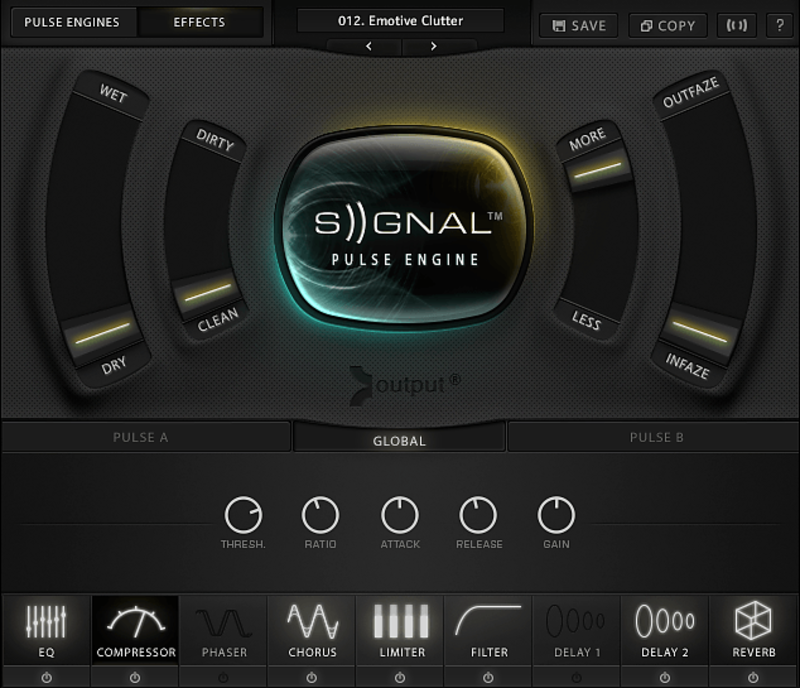Viewport: 800px width, 688px height.
Task: Click the Outfaze label at slider top
Action: pos(691,92)
